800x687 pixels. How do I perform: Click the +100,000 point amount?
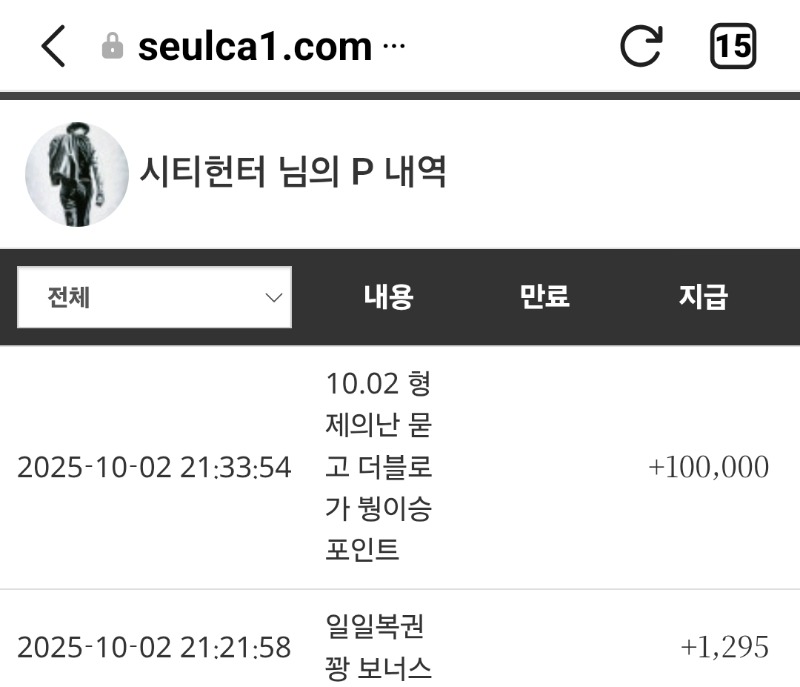[x=708, y=467]
